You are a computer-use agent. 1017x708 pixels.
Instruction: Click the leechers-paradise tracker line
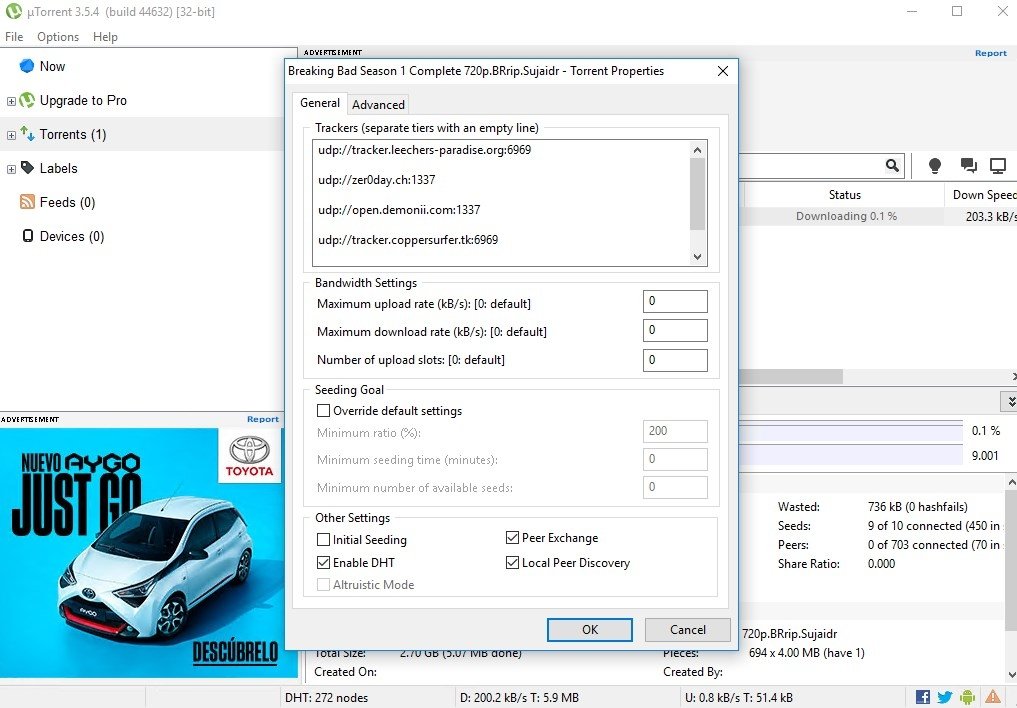tap(424, 150)
